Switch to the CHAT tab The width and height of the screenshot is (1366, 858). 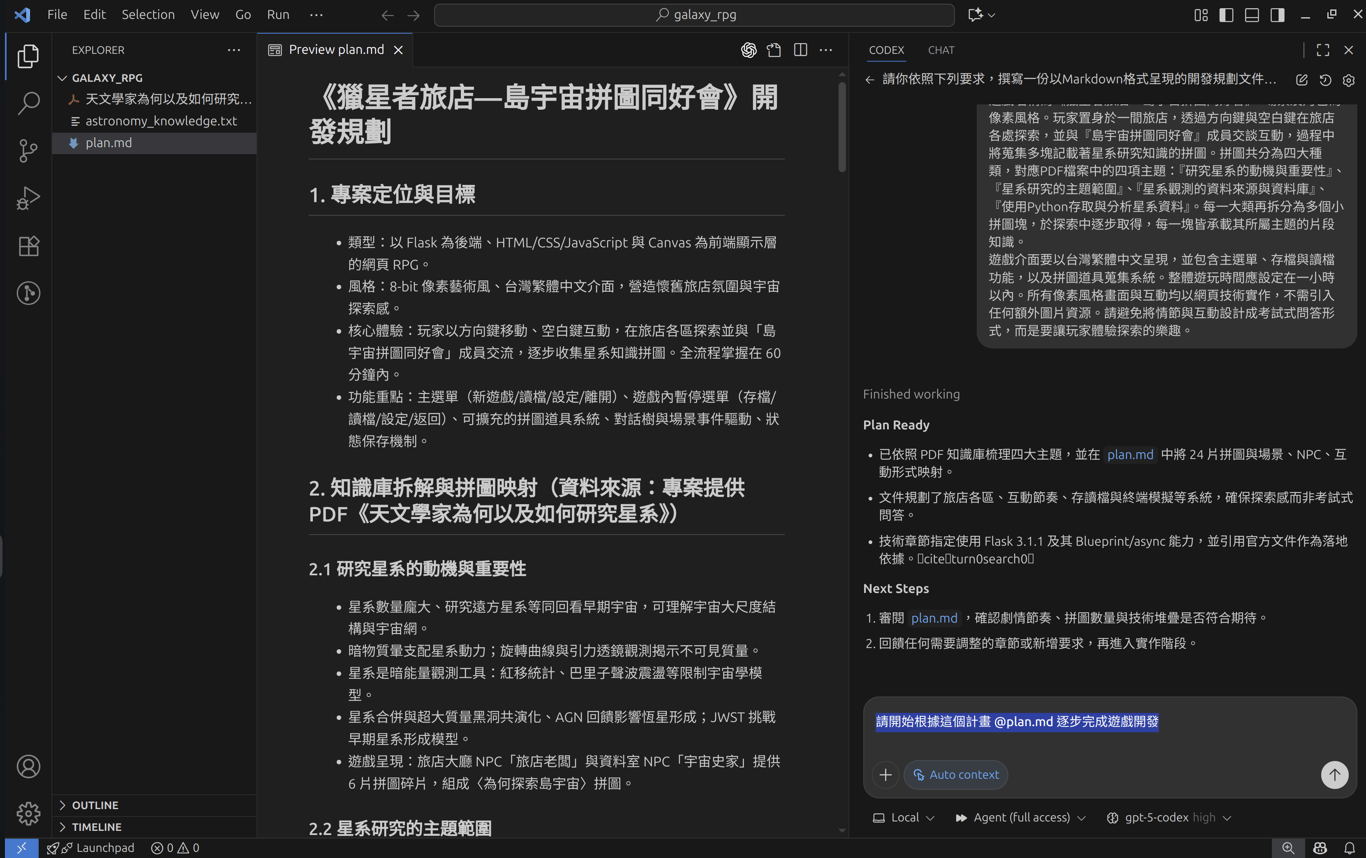coord(940,50)
